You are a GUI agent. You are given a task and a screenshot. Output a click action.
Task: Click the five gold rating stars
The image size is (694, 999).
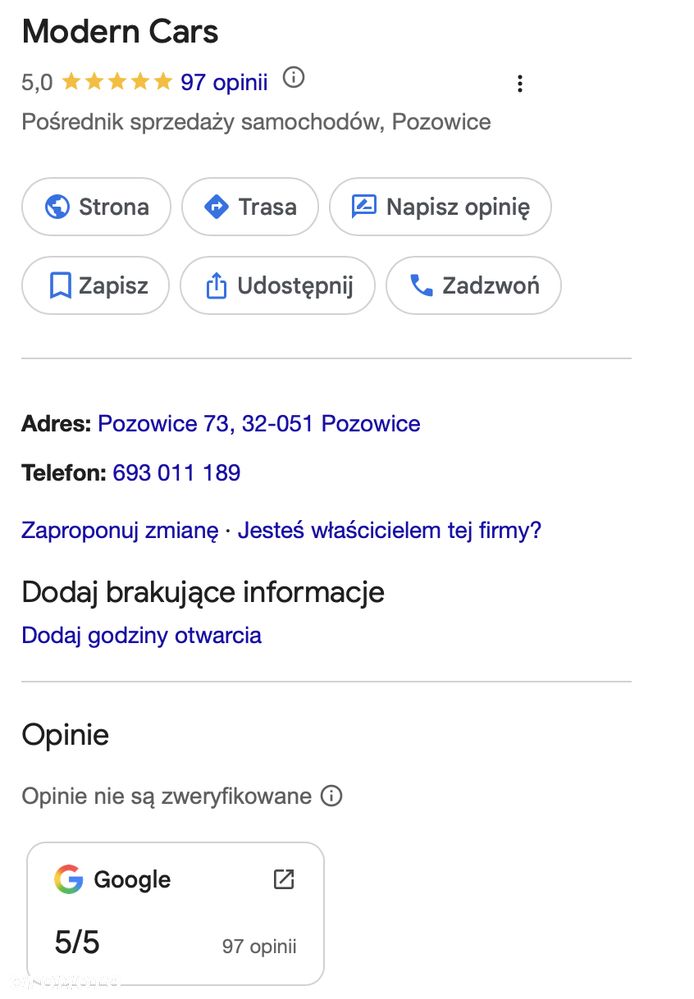[117, 82]
